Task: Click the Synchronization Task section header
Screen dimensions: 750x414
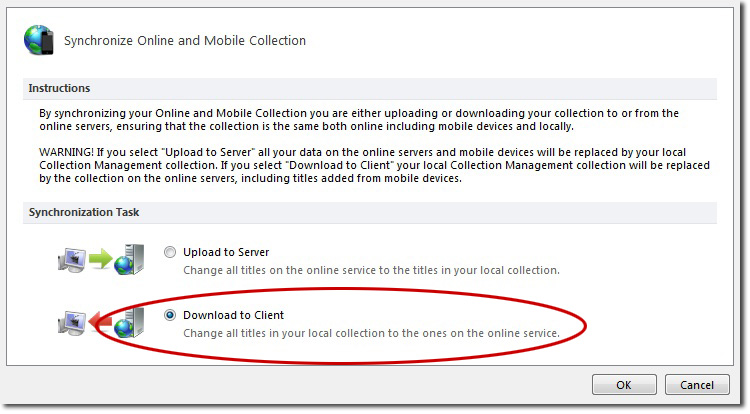Action: coord(370,212)
